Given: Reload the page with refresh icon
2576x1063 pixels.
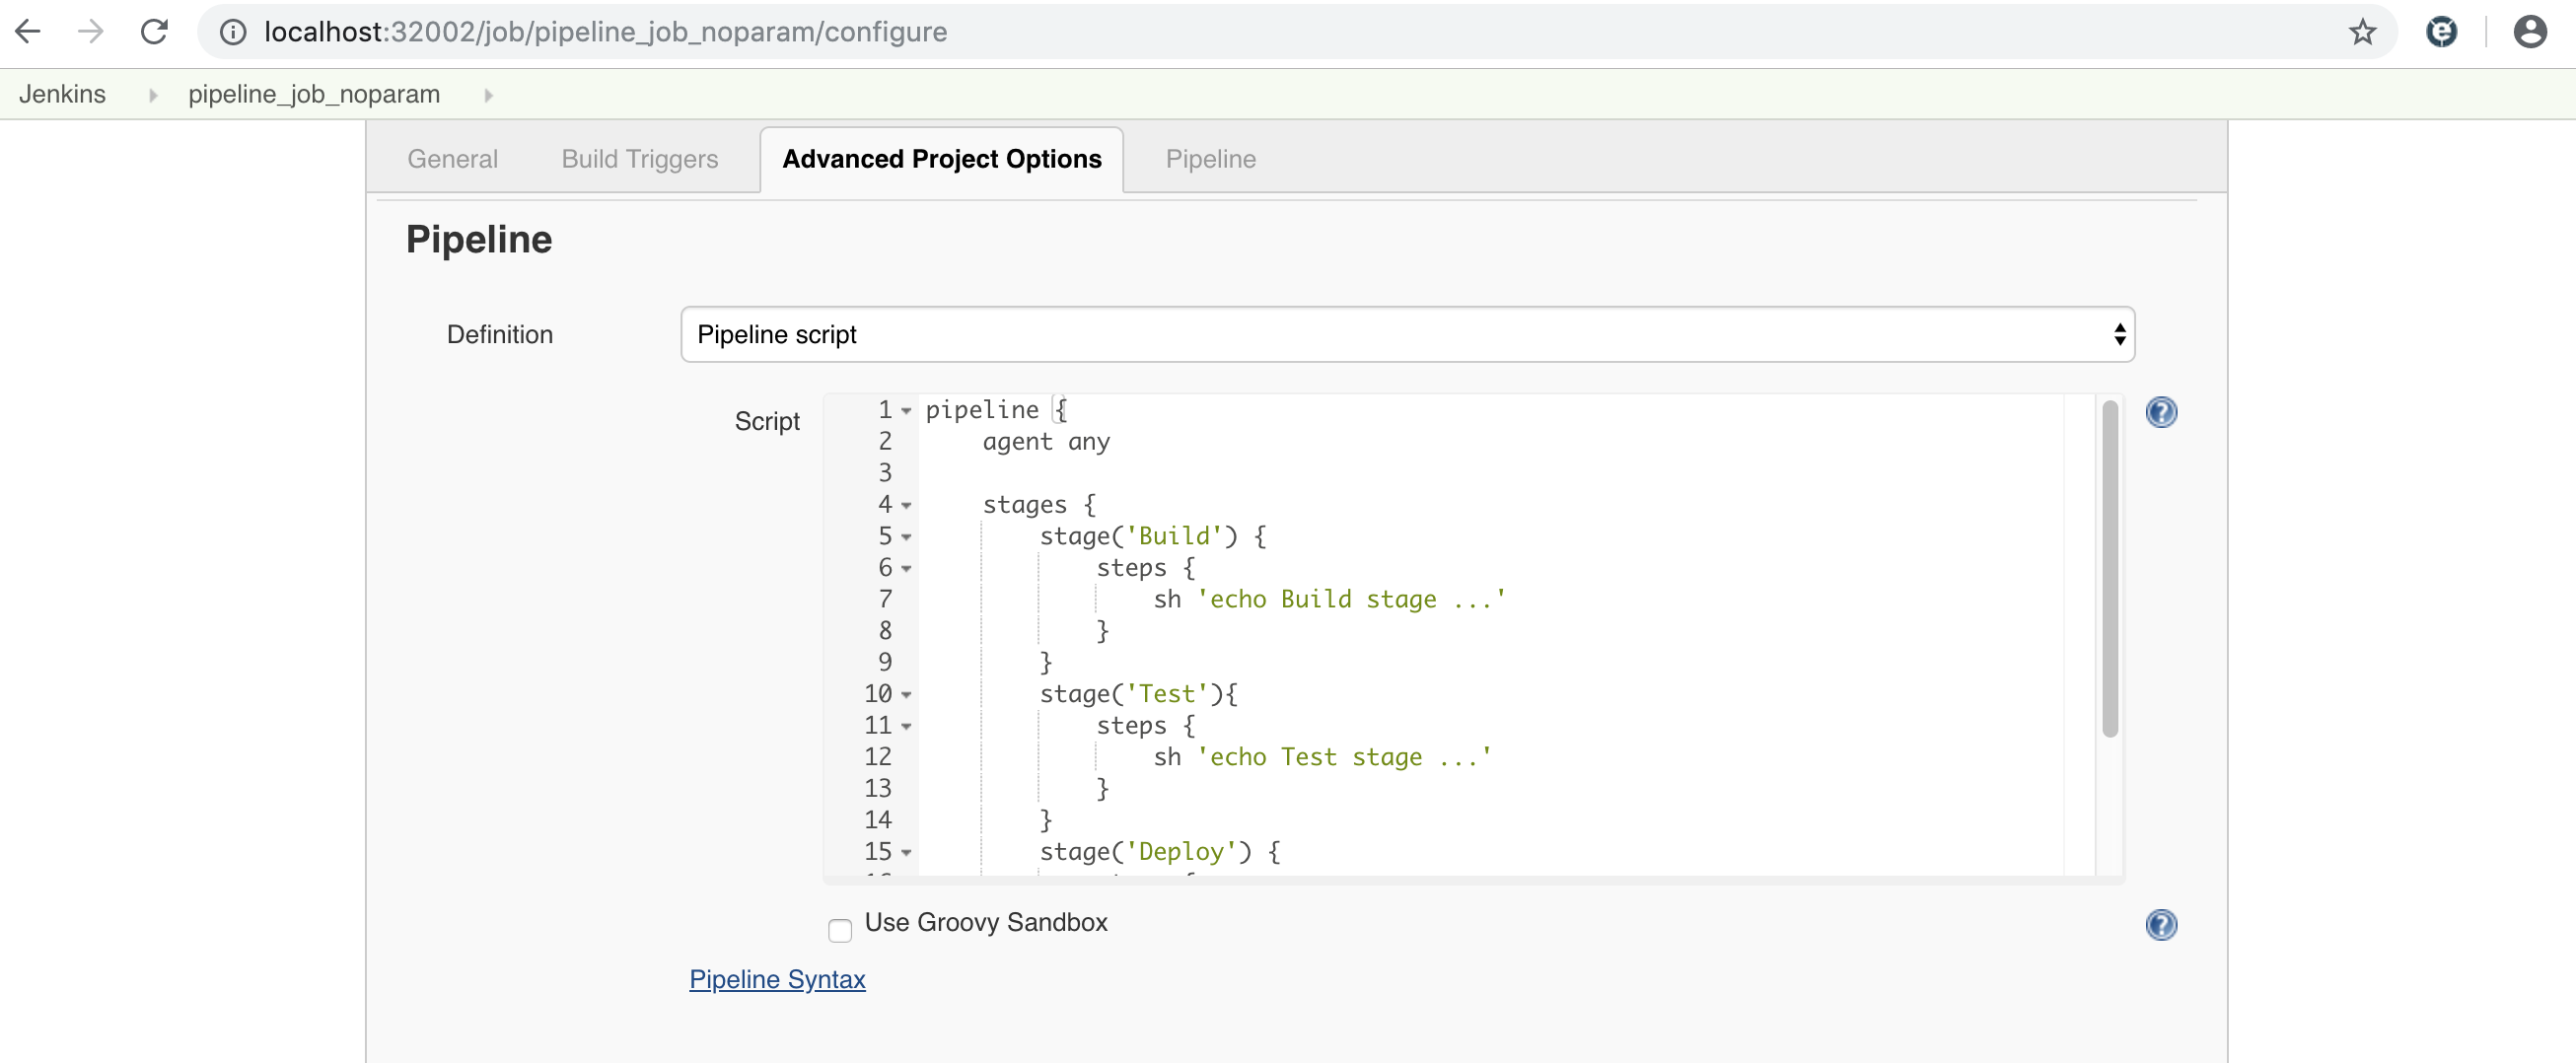Looking at the screenshot, I should 155,31.
